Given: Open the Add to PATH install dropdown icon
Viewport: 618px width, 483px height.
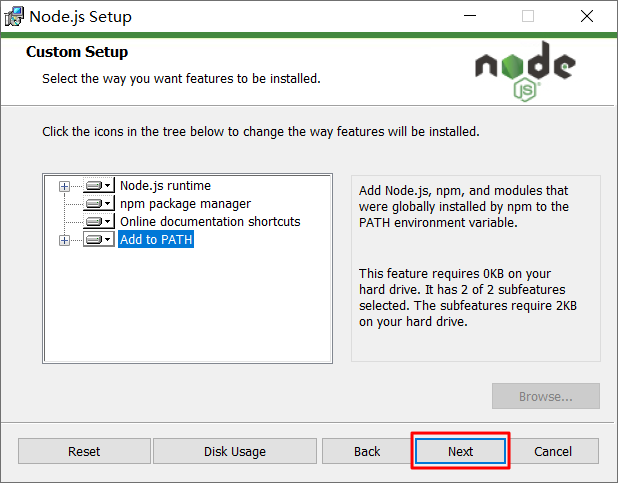Looking at the screenshot, I should point(99,239).
